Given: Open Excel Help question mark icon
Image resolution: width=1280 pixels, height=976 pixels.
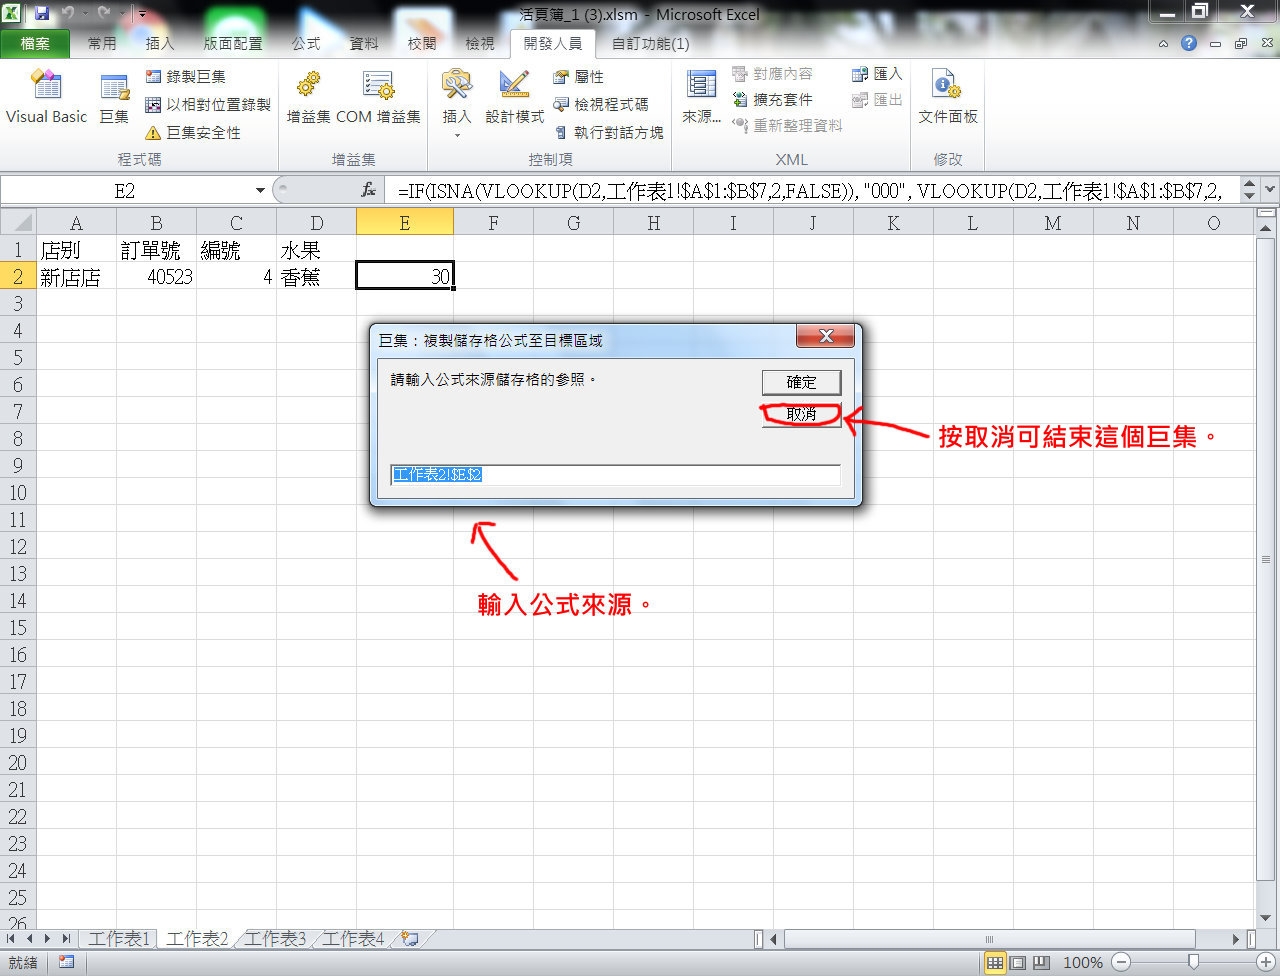Looking at the screenshot, I should (1188, 43).
